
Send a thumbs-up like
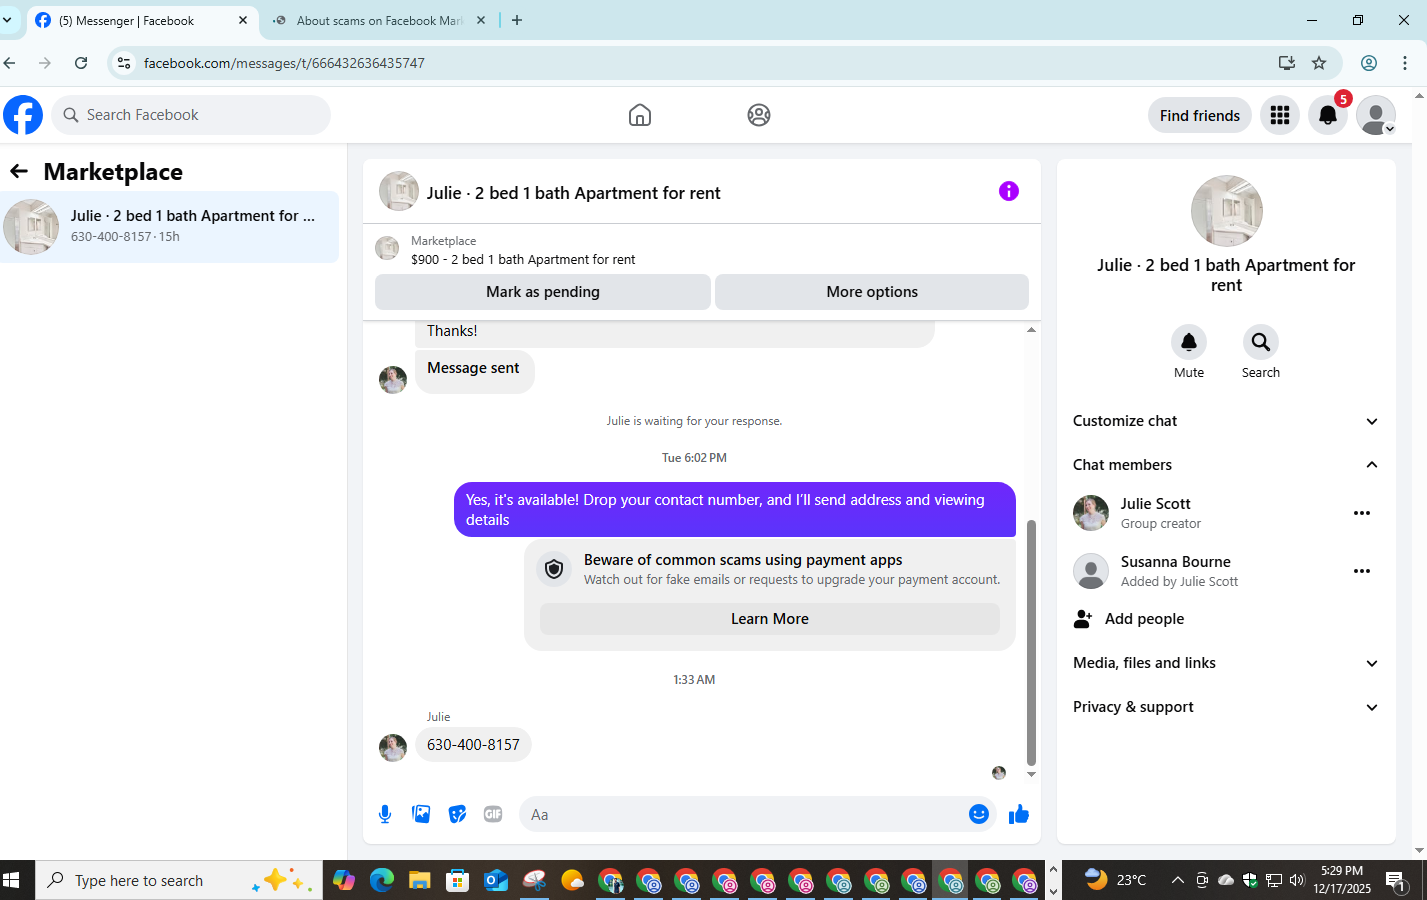[1019, 814]
